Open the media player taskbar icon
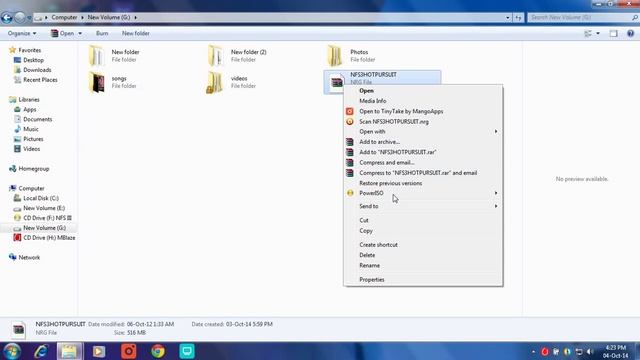The width and height of the screenshot is (640, 360). (x=99, y=351)
